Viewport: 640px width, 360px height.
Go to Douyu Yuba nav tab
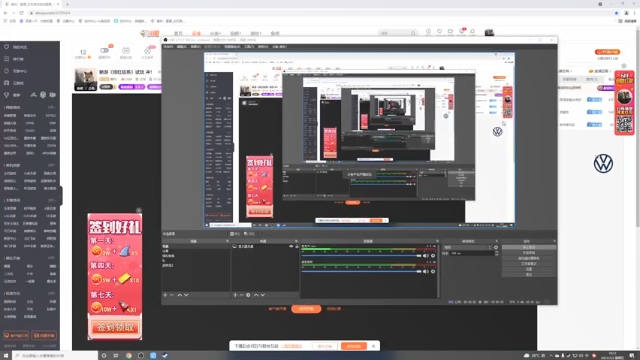(275, 33)
